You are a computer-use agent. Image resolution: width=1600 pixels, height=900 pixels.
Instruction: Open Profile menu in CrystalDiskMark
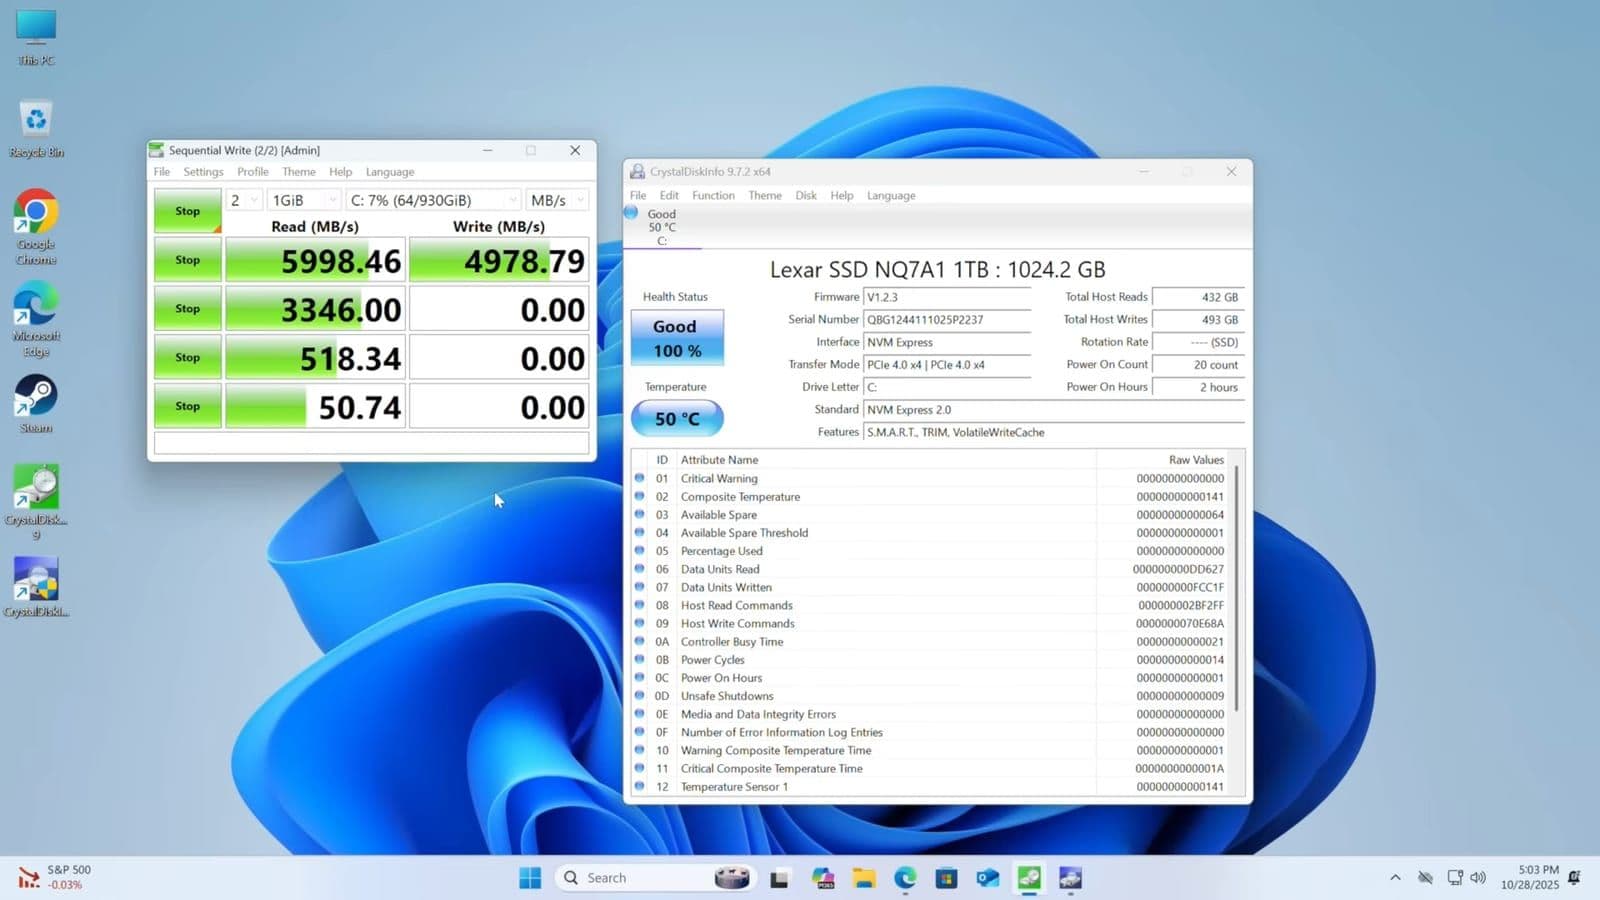click(253, 172)
